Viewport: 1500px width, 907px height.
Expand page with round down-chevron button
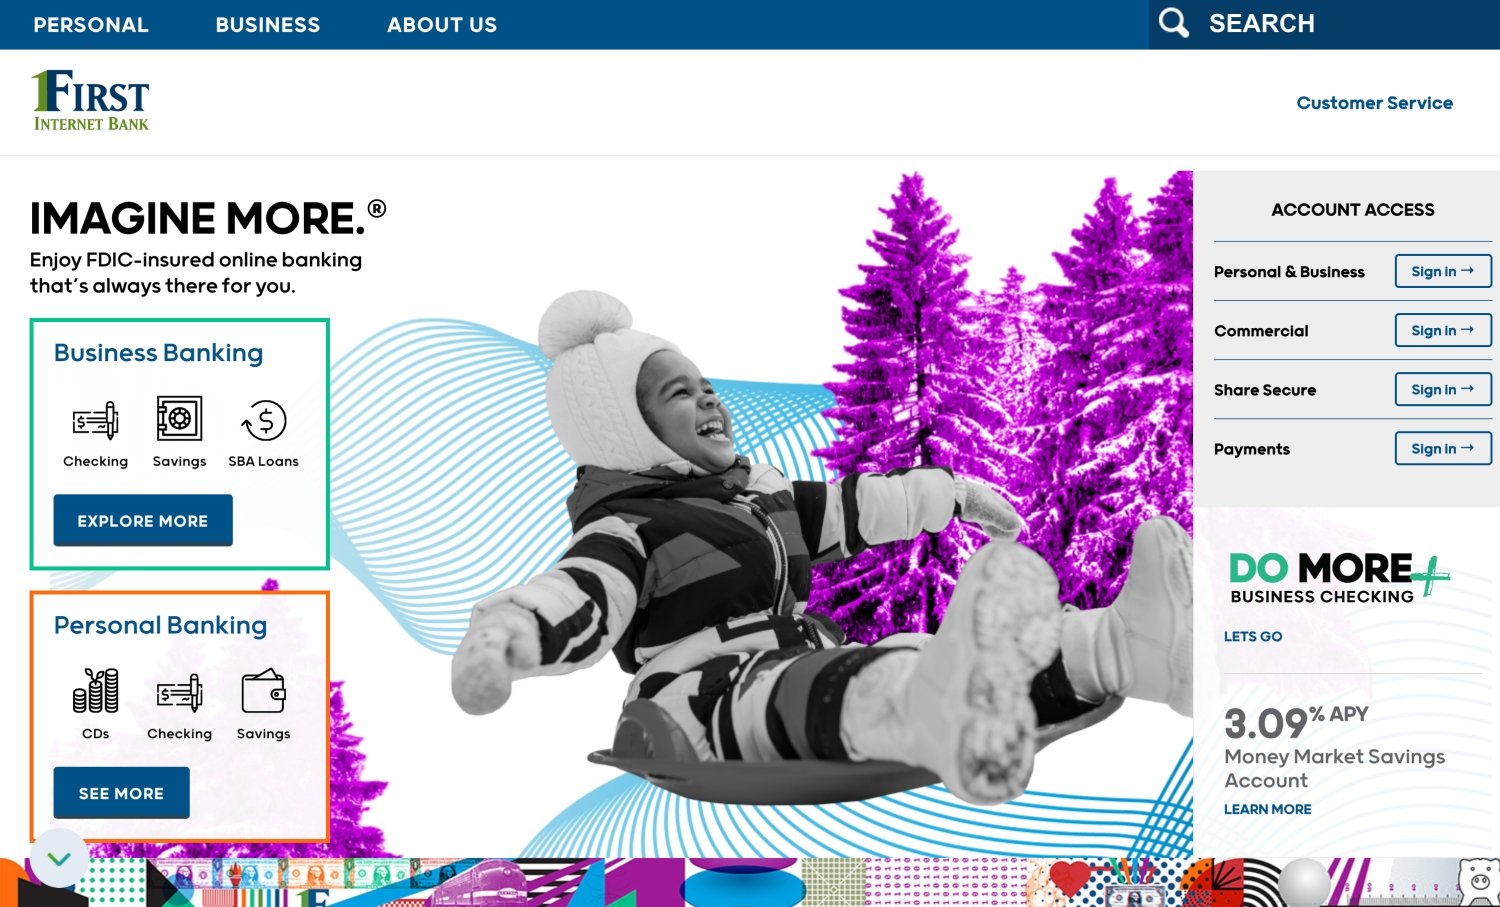click(x=59, y=858)
